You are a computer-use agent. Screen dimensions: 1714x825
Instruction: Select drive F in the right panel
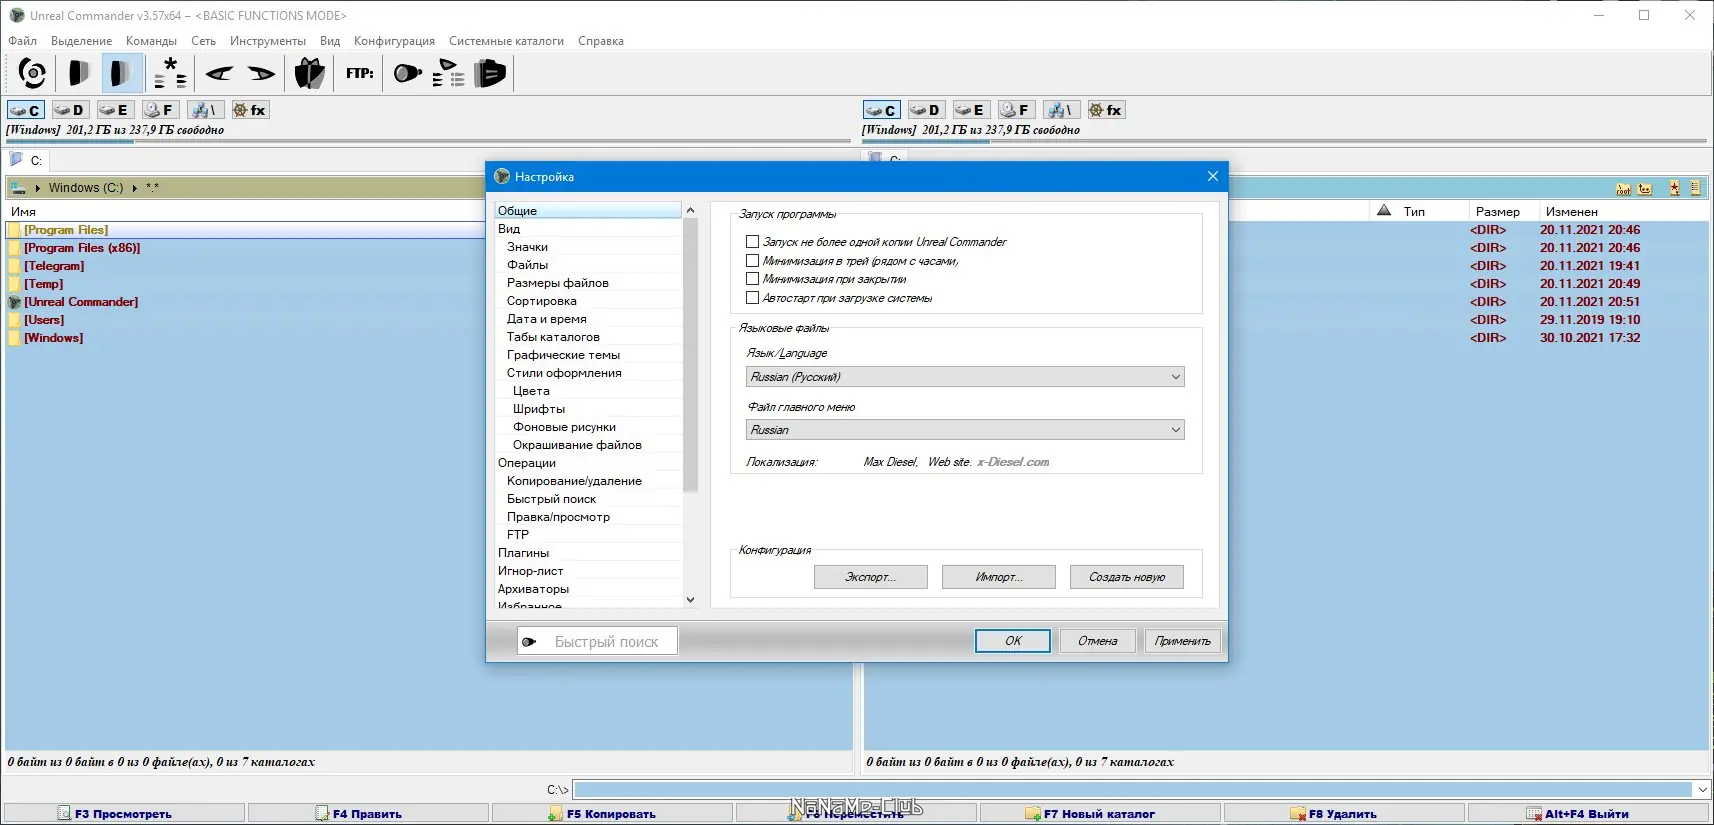1015,110
